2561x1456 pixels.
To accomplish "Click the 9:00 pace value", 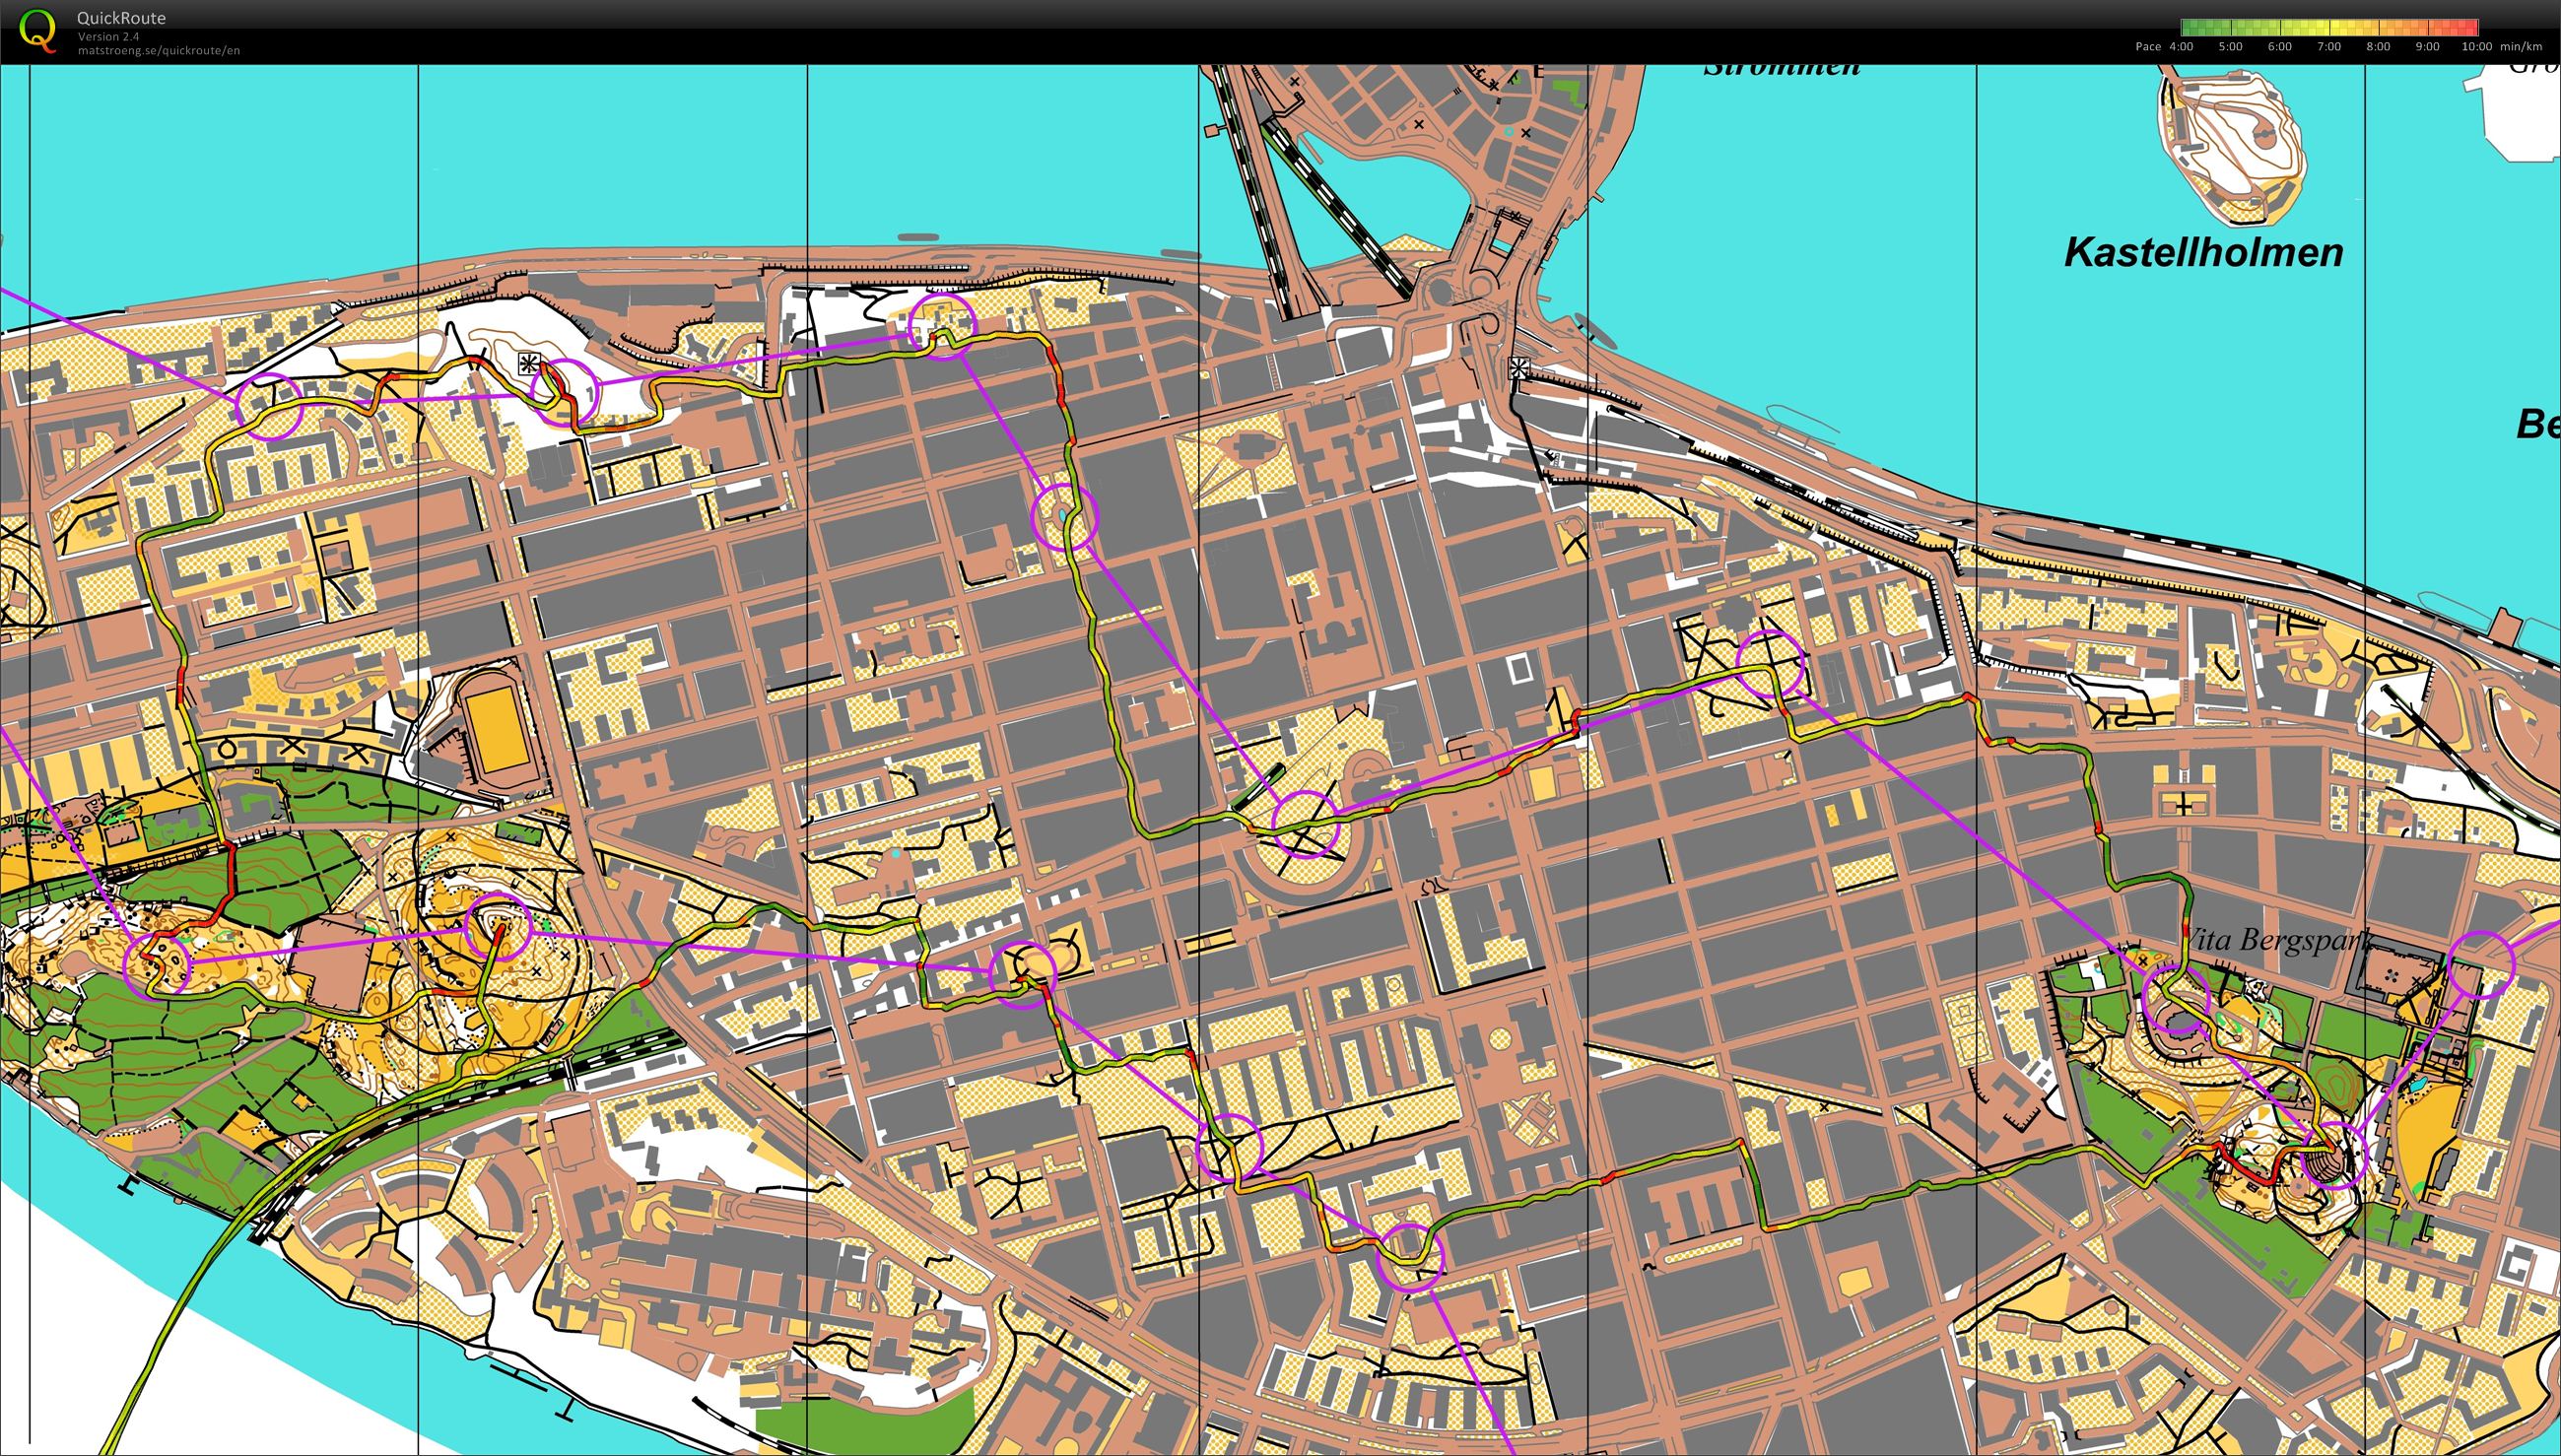I will 2427,47.
